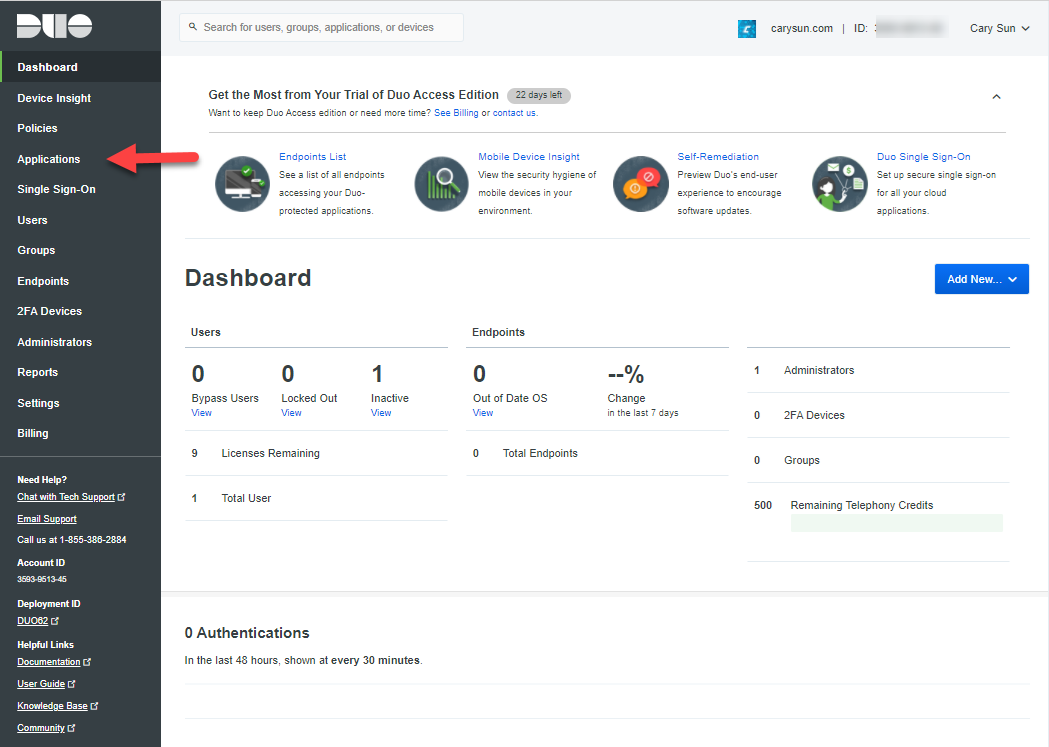This screenshot has height=747, width=1049.
Task: Open the Knowledge Base link
Action: click(52, 706)
